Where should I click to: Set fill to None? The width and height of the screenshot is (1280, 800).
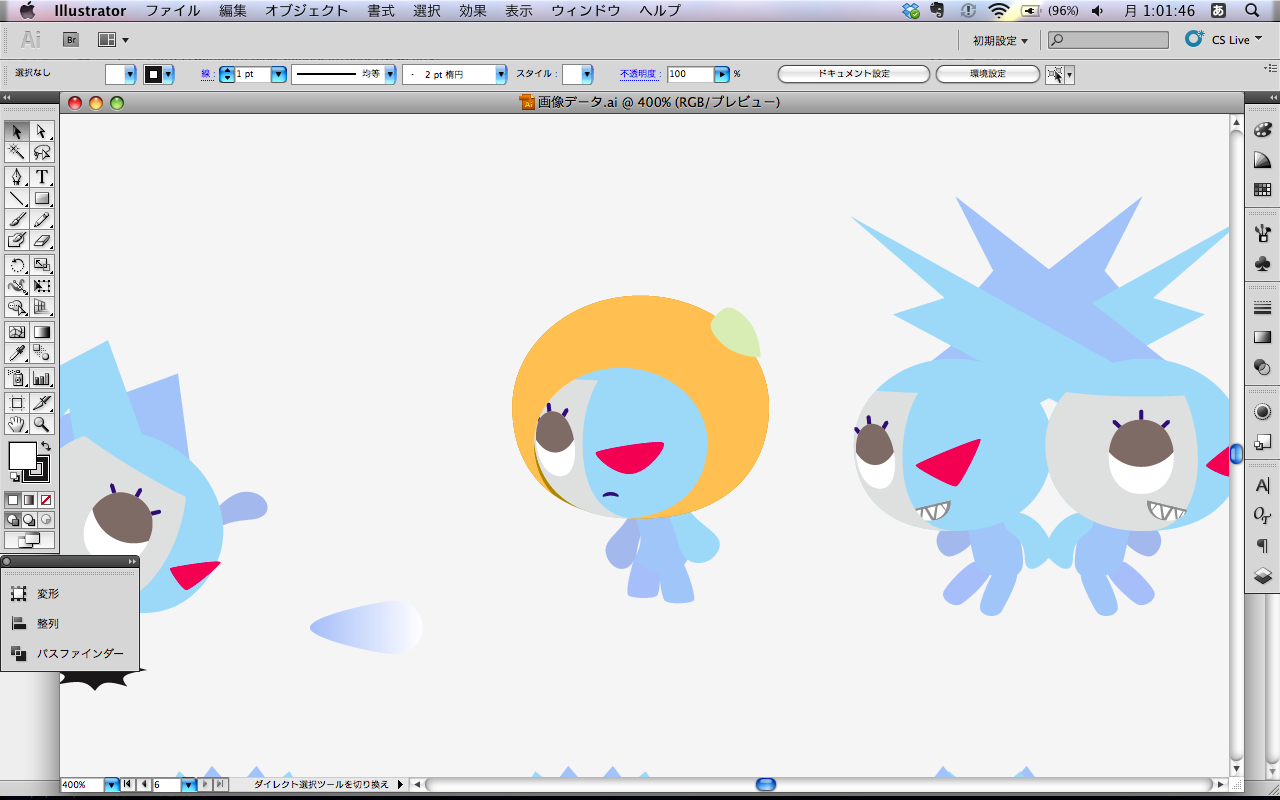click(46, 499)
